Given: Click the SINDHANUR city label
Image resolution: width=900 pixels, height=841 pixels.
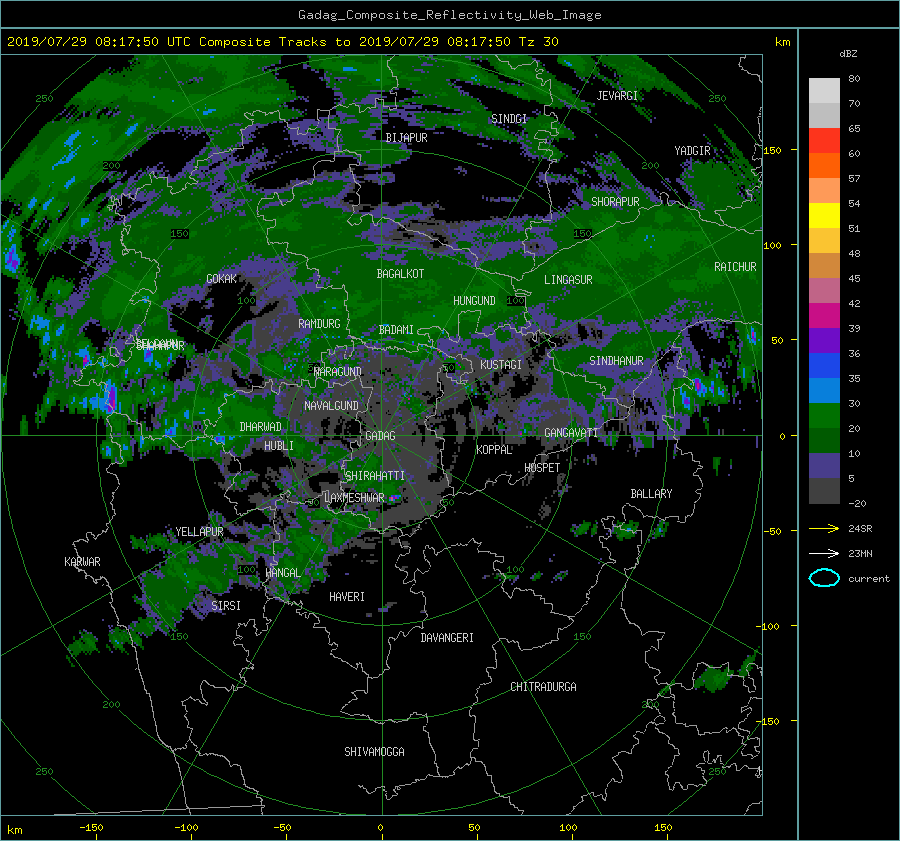Looking at the screenshot, I should point(616,361).
